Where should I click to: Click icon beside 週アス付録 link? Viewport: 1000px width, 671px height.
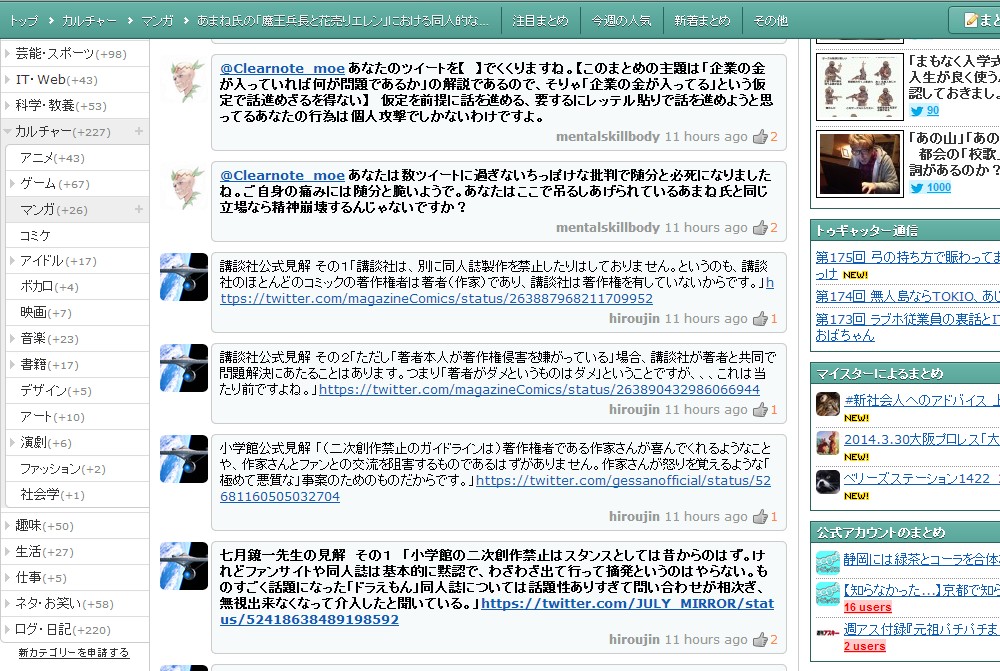pyautogui.click(x=828, y=633)
